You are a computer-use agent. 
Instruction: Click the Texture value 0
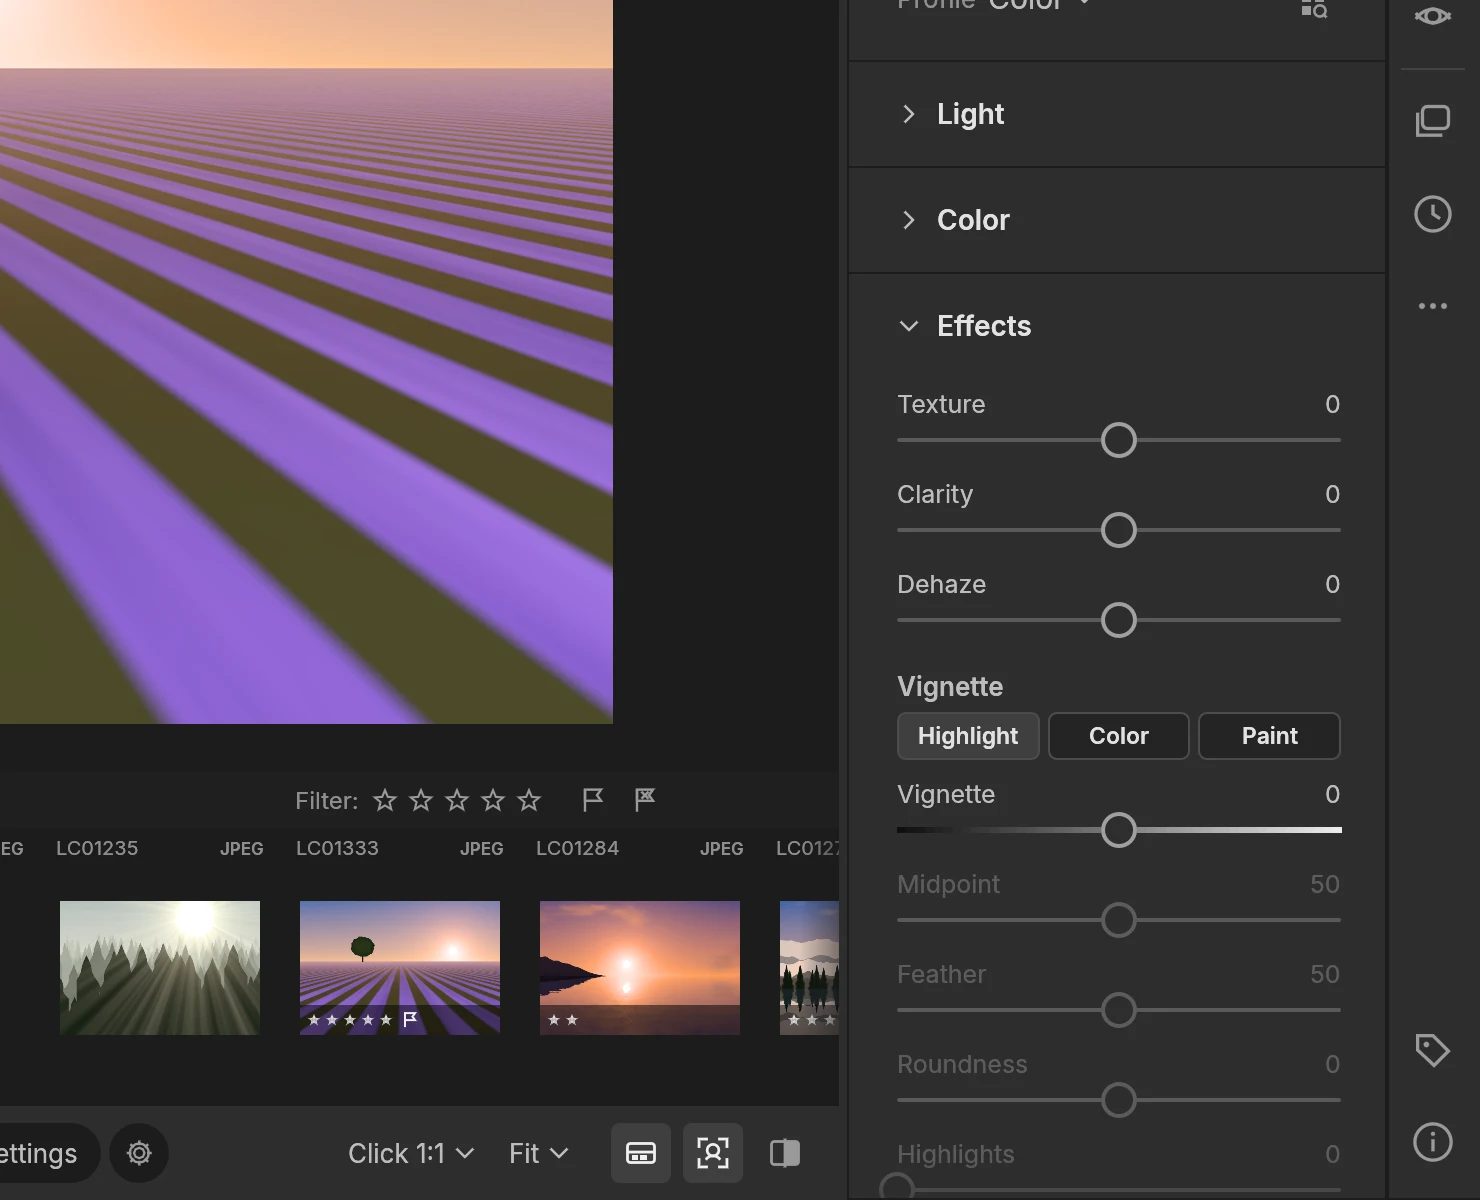(x=1332, y=404)
